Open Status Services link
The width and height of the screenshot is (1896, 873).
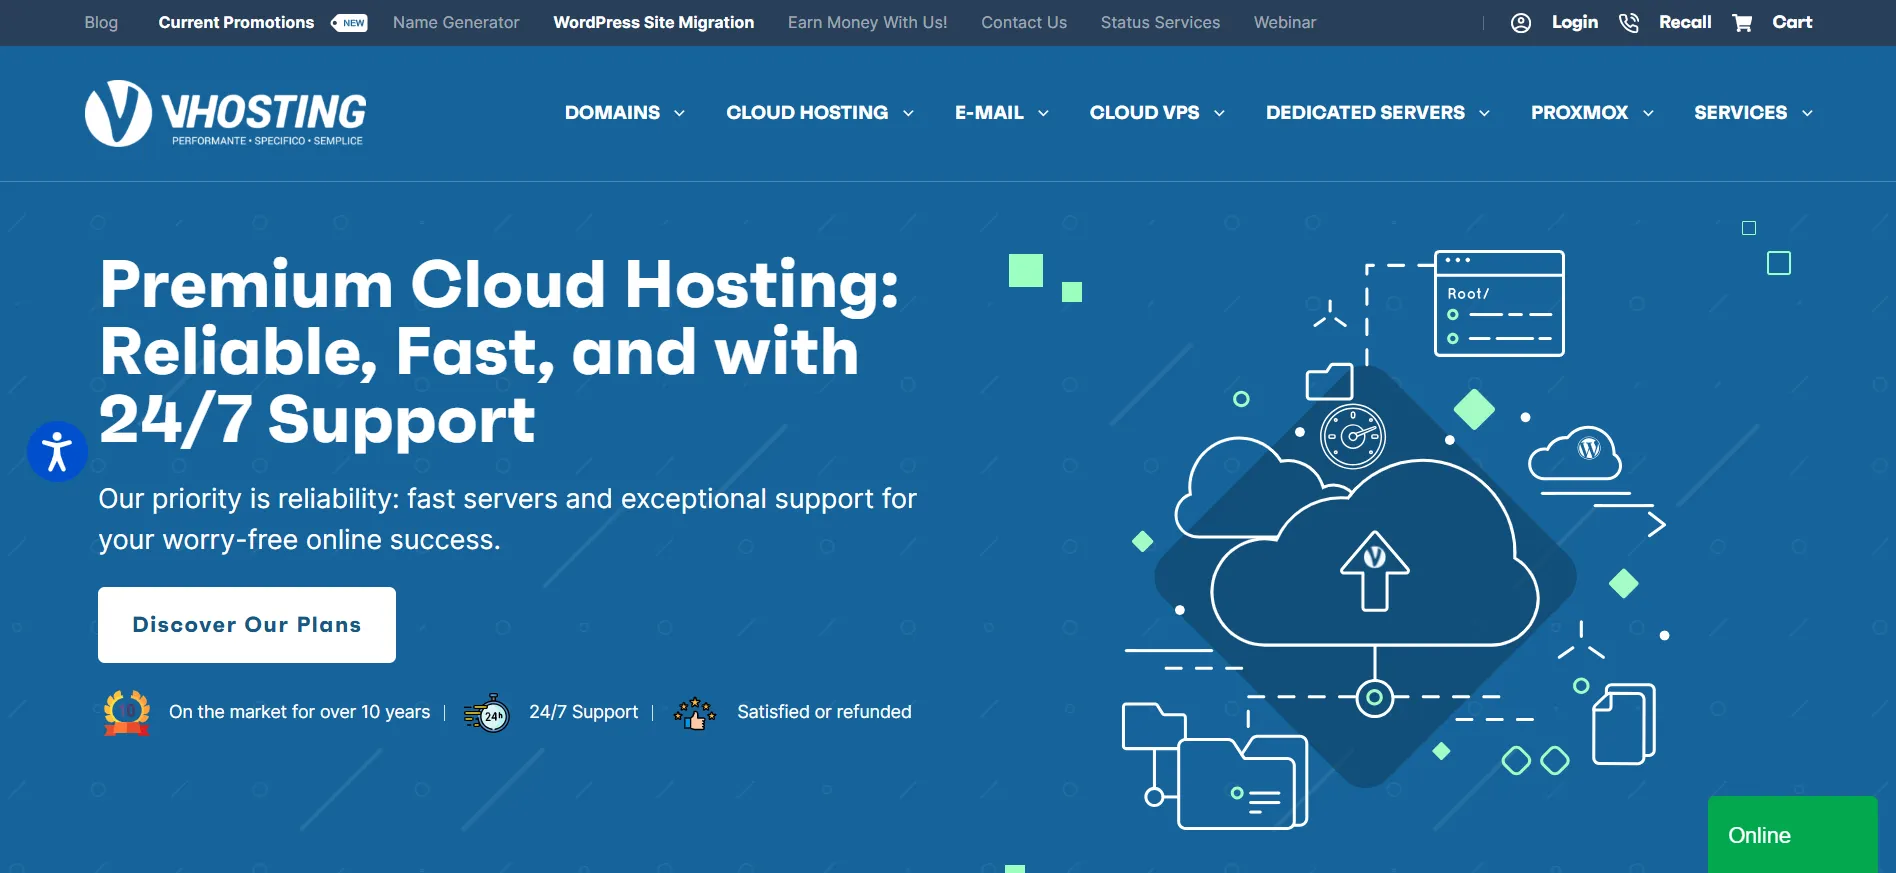click(x=1160, y=23)
